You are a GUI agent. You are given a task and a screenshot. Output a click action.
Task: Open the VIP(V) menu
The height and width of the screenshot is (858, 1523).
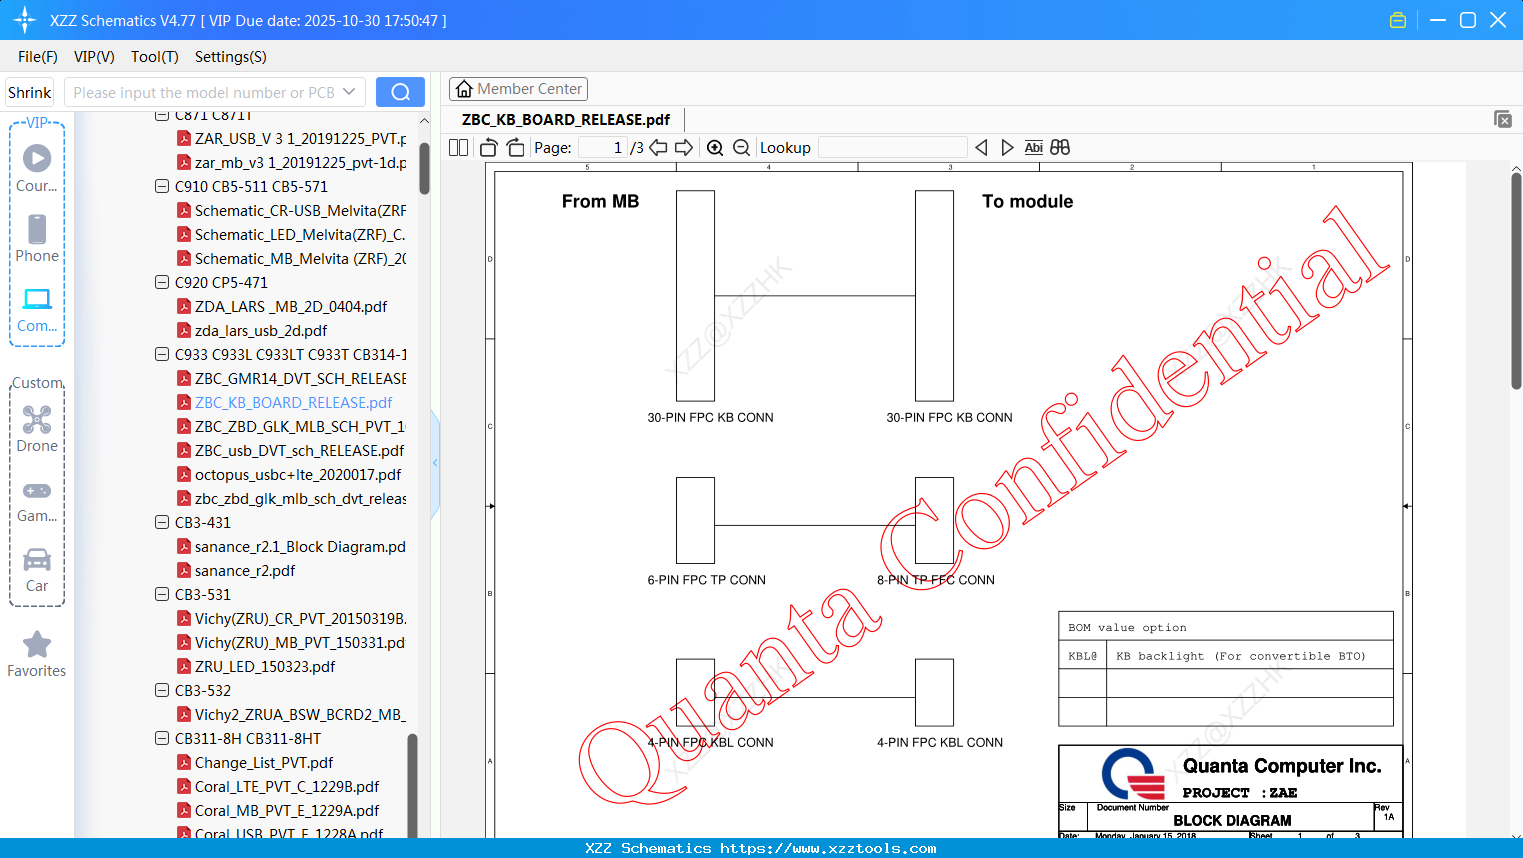click(94, 57)
